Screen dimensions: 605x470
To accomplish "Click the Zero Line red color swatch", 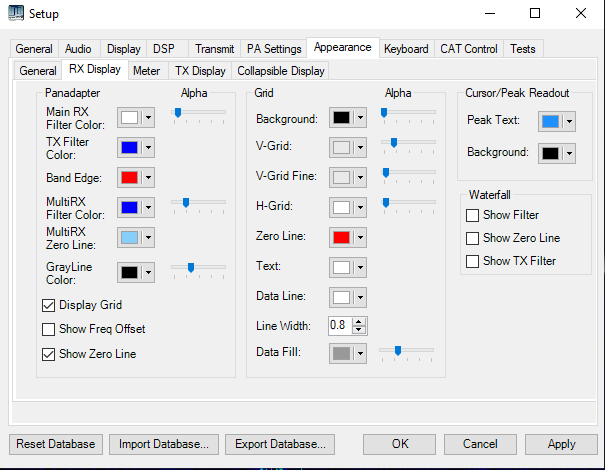I will pos(341,237).
